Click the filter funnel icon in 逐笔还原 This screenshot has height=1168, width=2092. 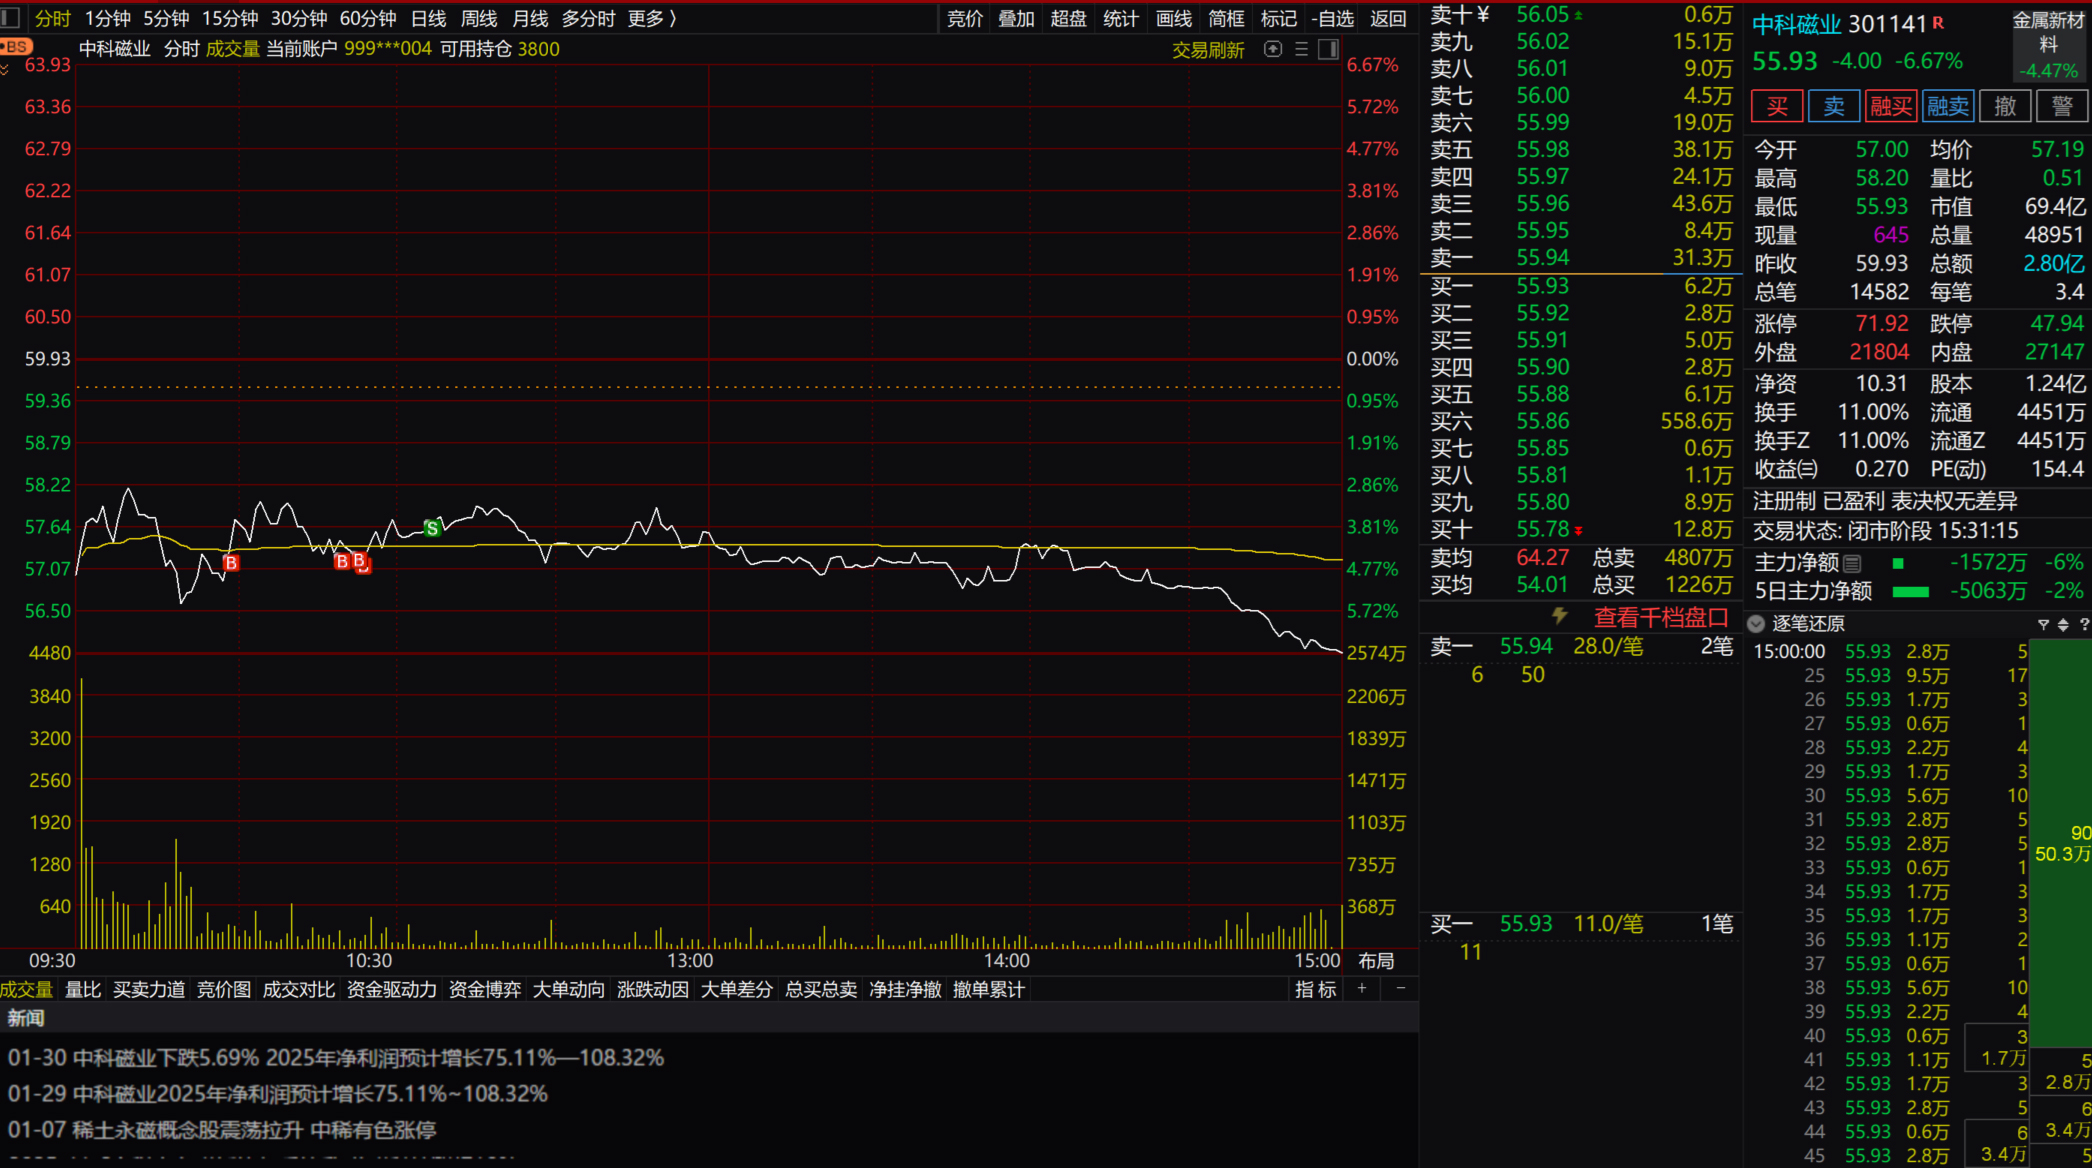[2043, 624]
